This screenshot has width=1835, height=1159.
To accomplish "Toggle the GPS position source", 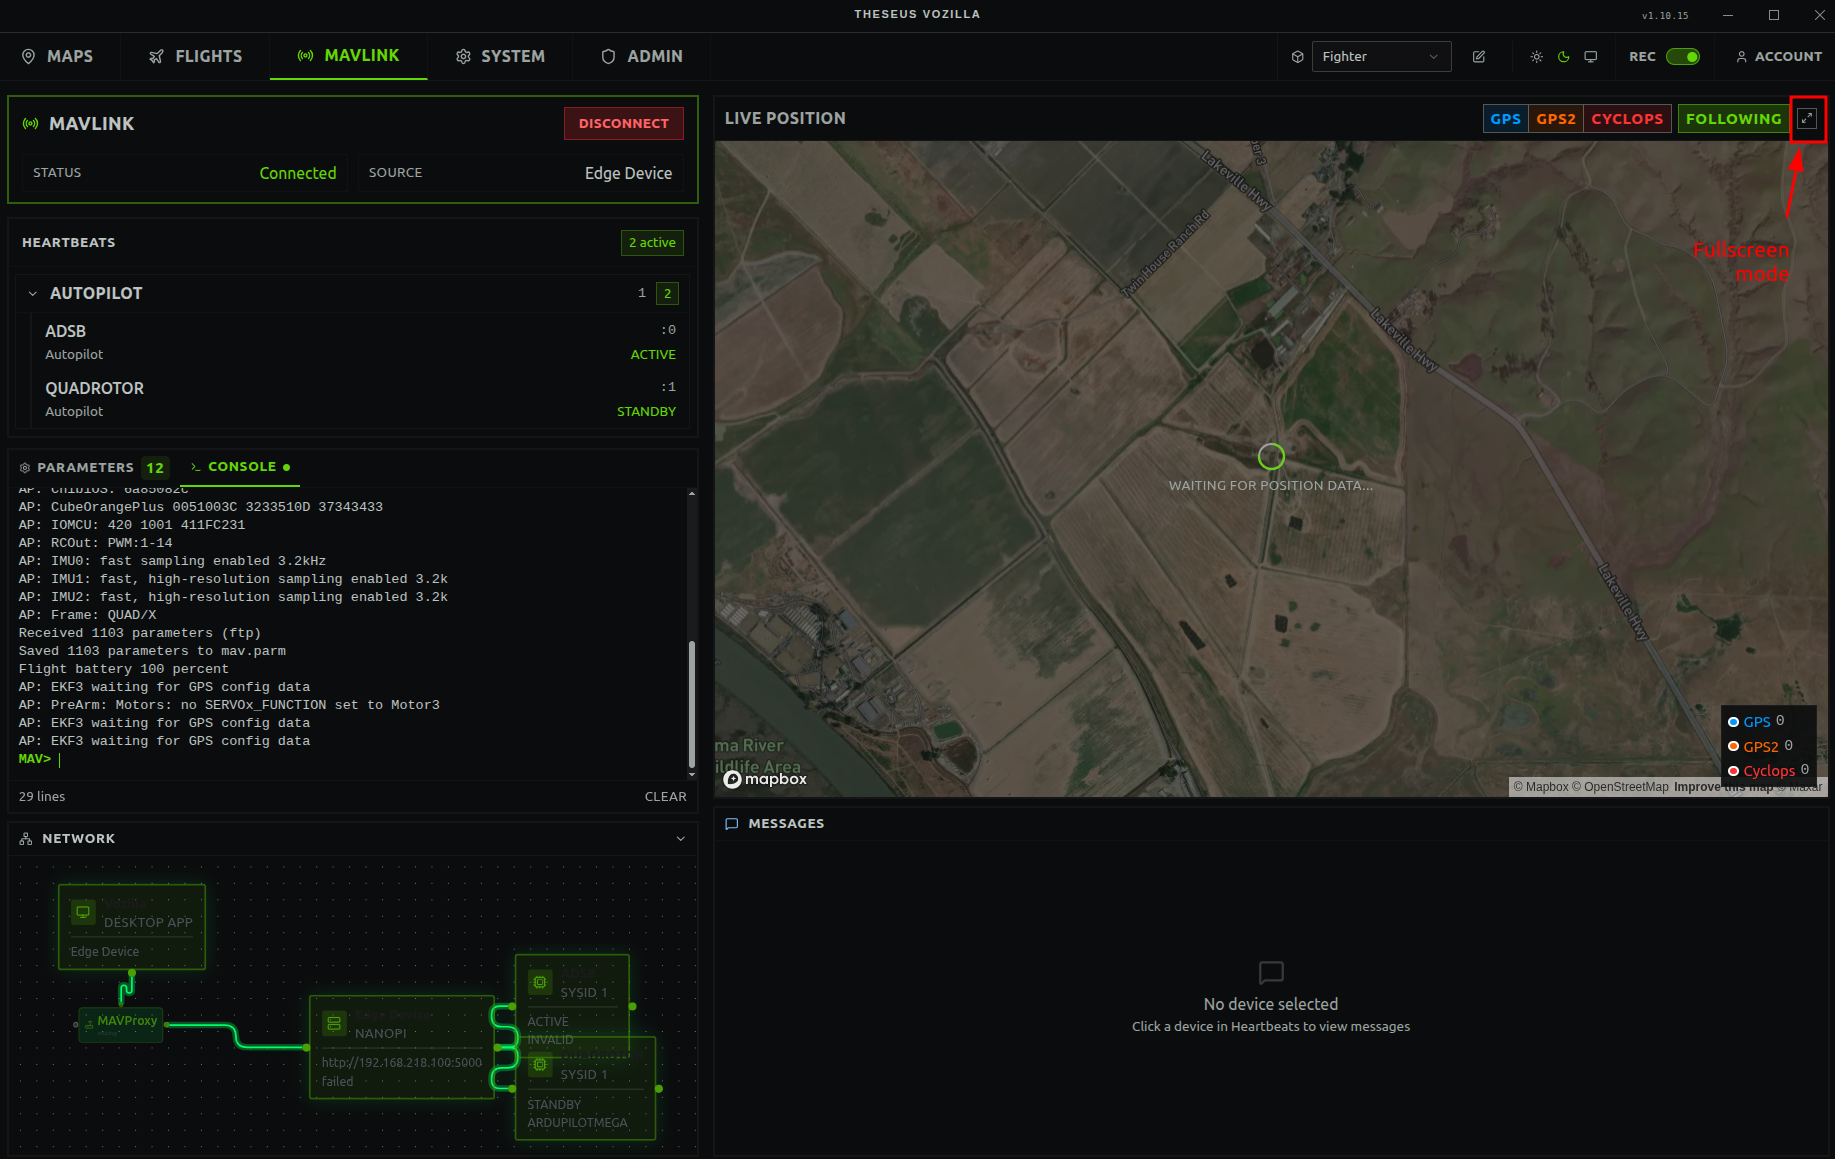I will tap(1504, 119).
